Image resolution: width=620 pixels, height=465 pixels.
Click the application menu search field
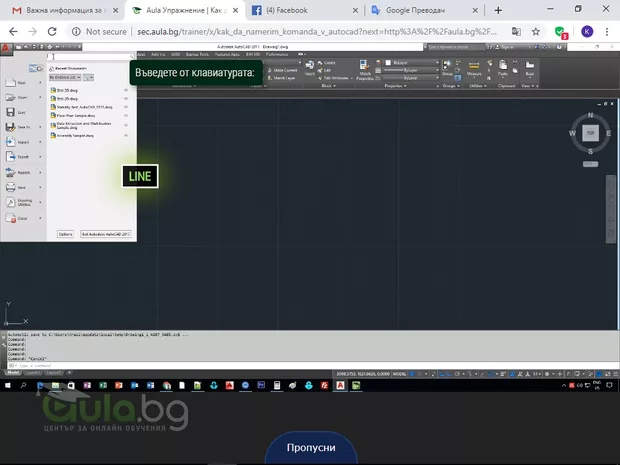pos(91,57)
